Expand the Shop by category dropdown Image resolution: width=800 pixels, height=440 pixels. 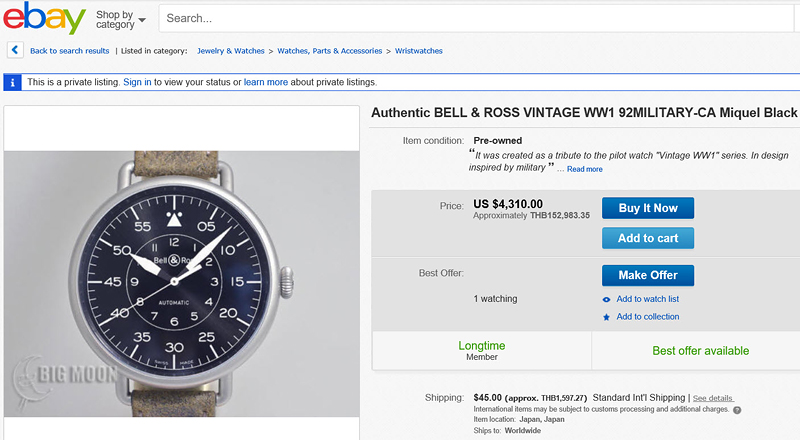point(121,19)
